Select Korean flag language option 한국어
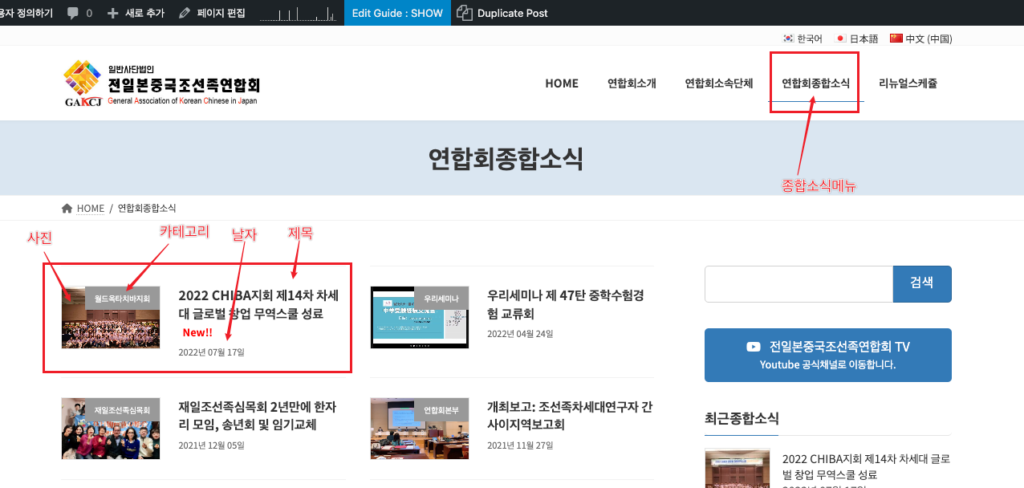This screenshot has height=488, width=1024. 803,39
